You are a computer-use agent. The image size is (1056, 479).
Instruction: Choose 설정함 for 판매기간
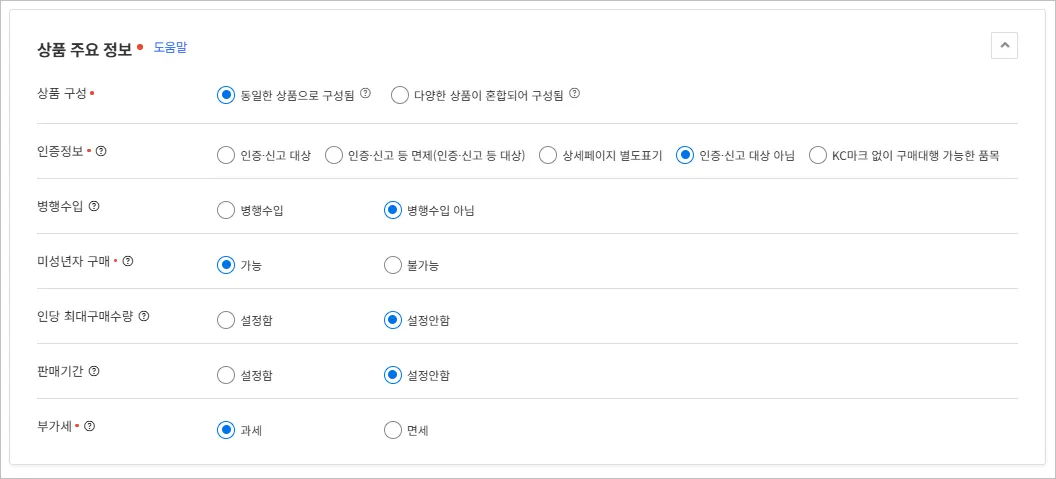226,375
